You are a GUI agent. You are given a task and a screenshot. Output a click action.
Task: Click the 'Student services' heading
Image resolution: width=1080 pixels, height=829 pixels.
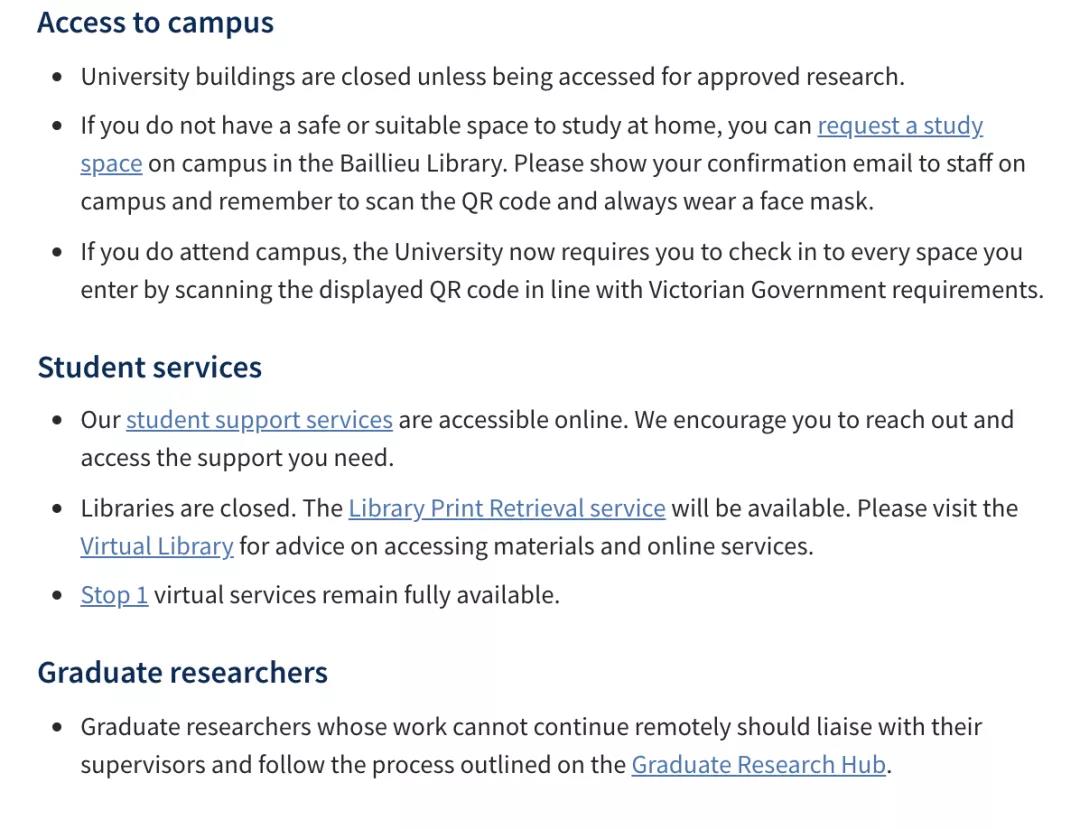(x=149, y=367)
